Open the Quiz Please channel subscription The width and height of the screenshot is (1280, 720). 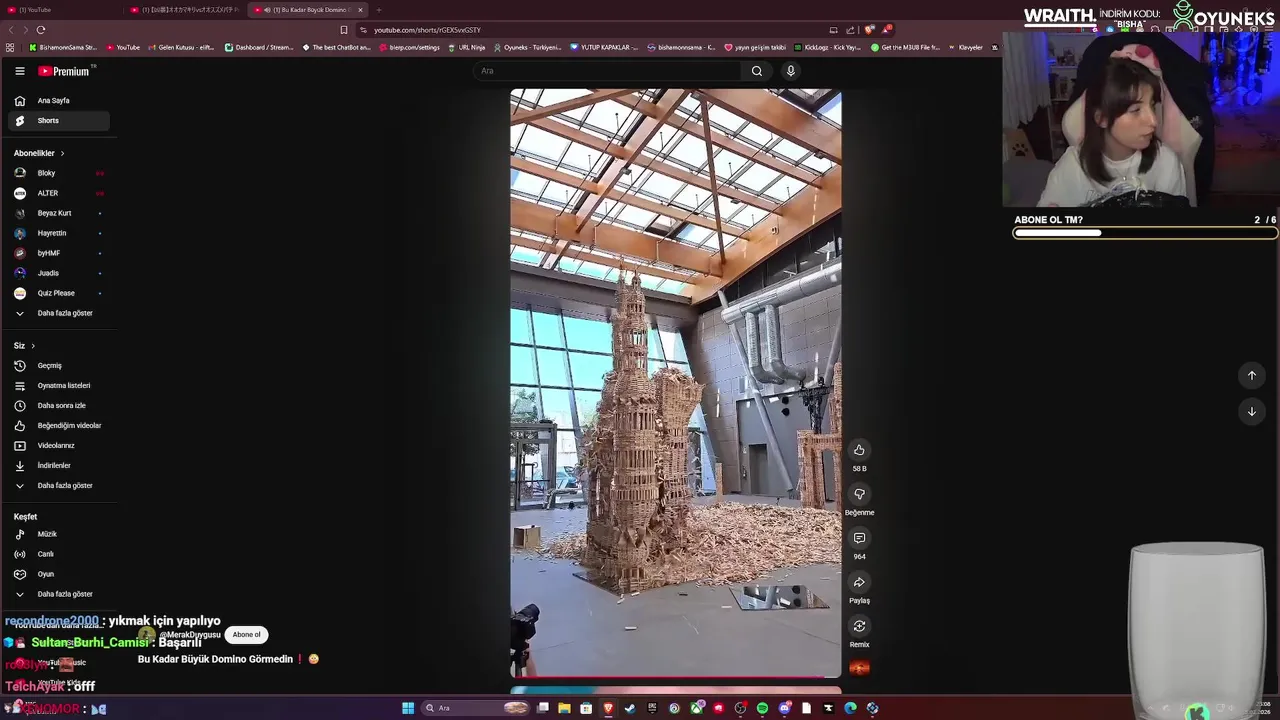(59, 293)
